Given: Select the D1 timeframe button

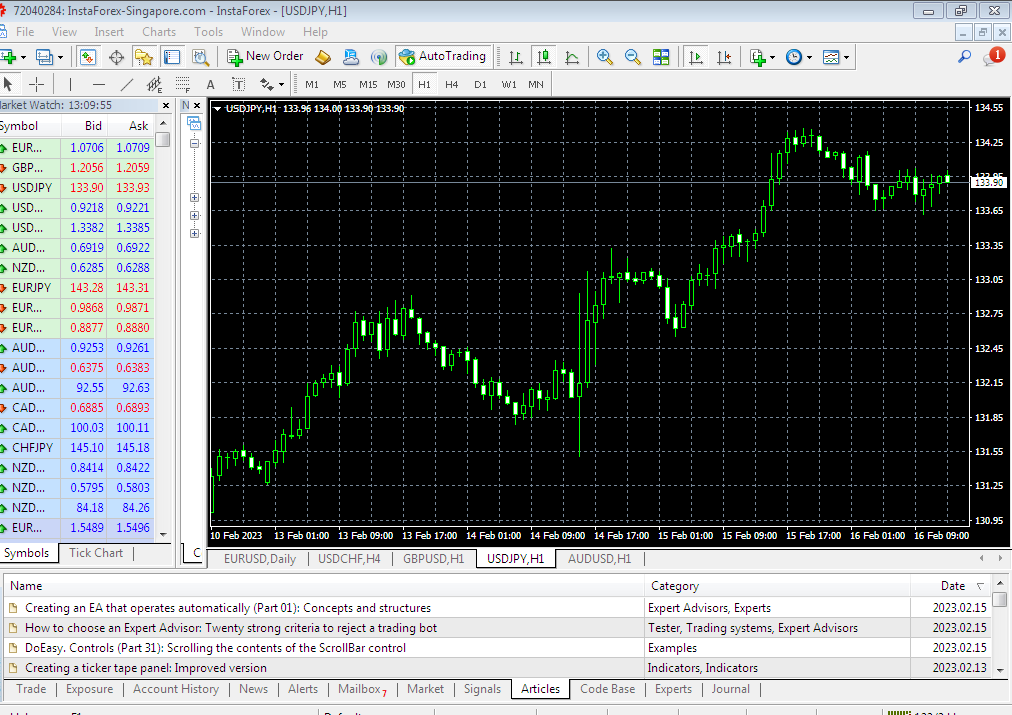Looking at the screenshot, I should 480,85.
